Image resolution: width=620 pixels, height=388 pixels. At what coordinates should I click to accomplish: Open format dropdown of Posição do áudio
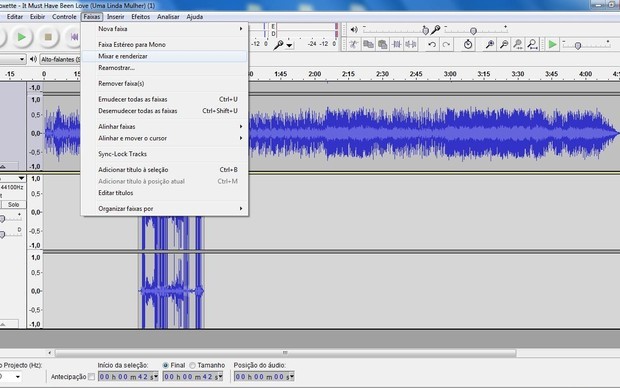(292, 377)
